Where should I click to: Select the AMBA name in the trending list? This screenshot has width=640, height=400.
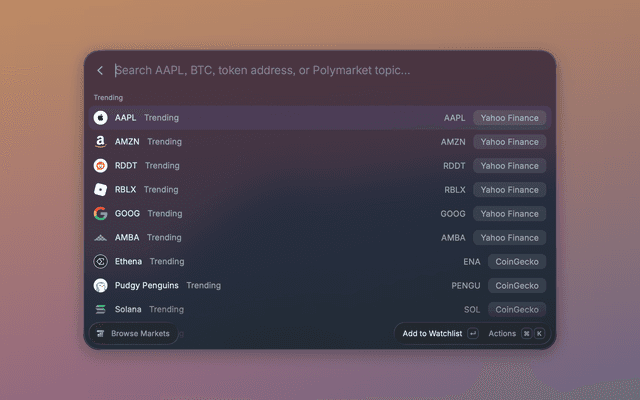pos(127,238)
